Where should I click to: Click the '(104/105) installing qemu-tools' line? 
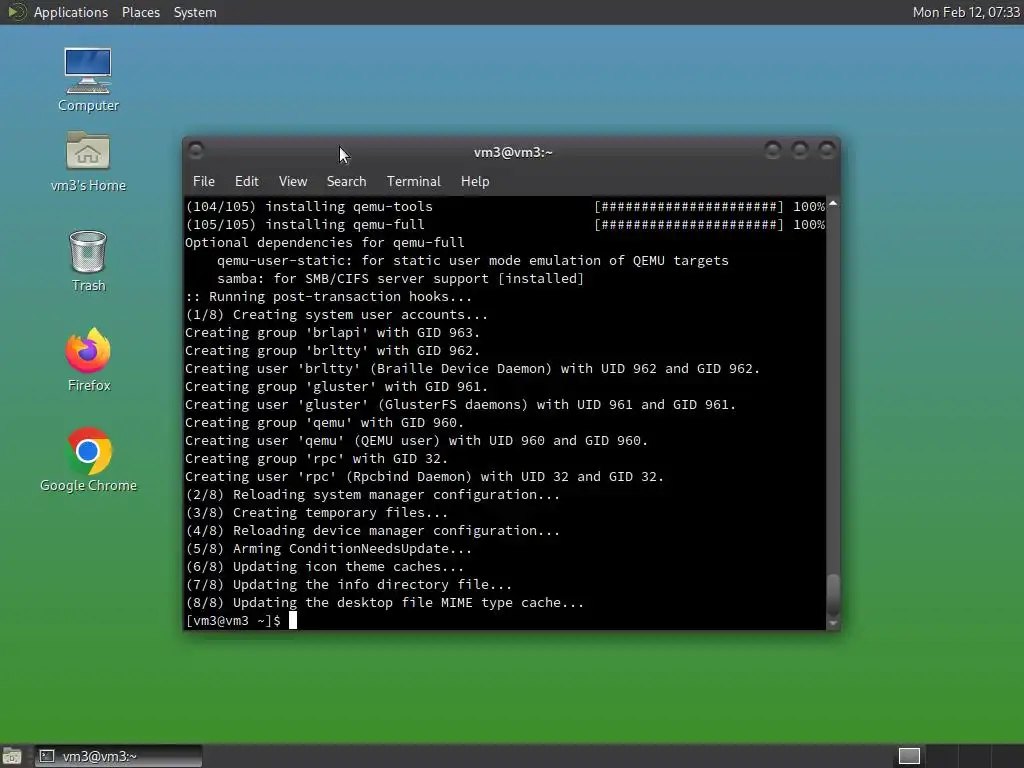click(x=505, y=206)
